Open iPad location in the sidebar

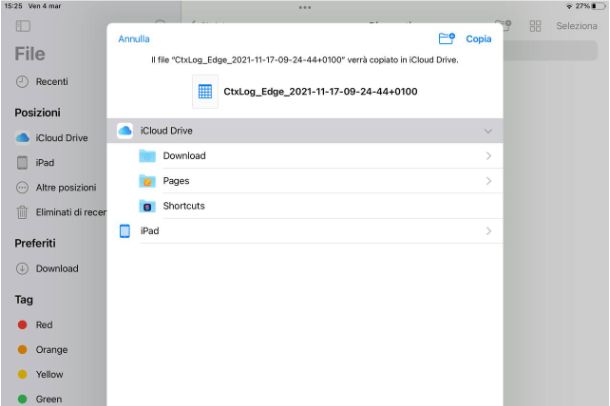(x=45, y=163)
